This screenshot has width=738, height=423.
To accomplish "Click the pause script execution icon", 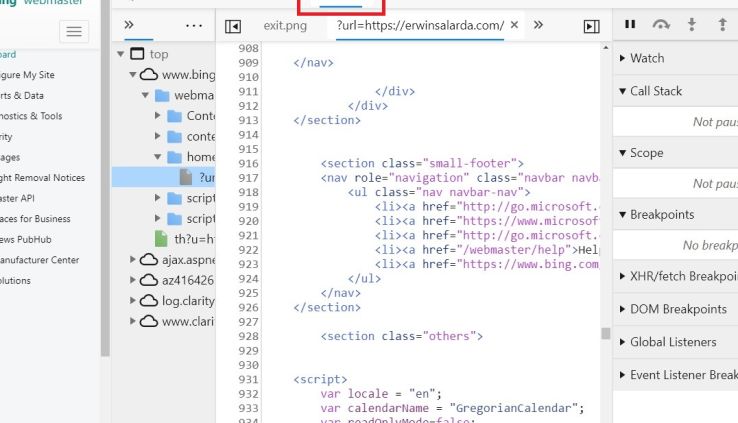I will click(630, 25).
